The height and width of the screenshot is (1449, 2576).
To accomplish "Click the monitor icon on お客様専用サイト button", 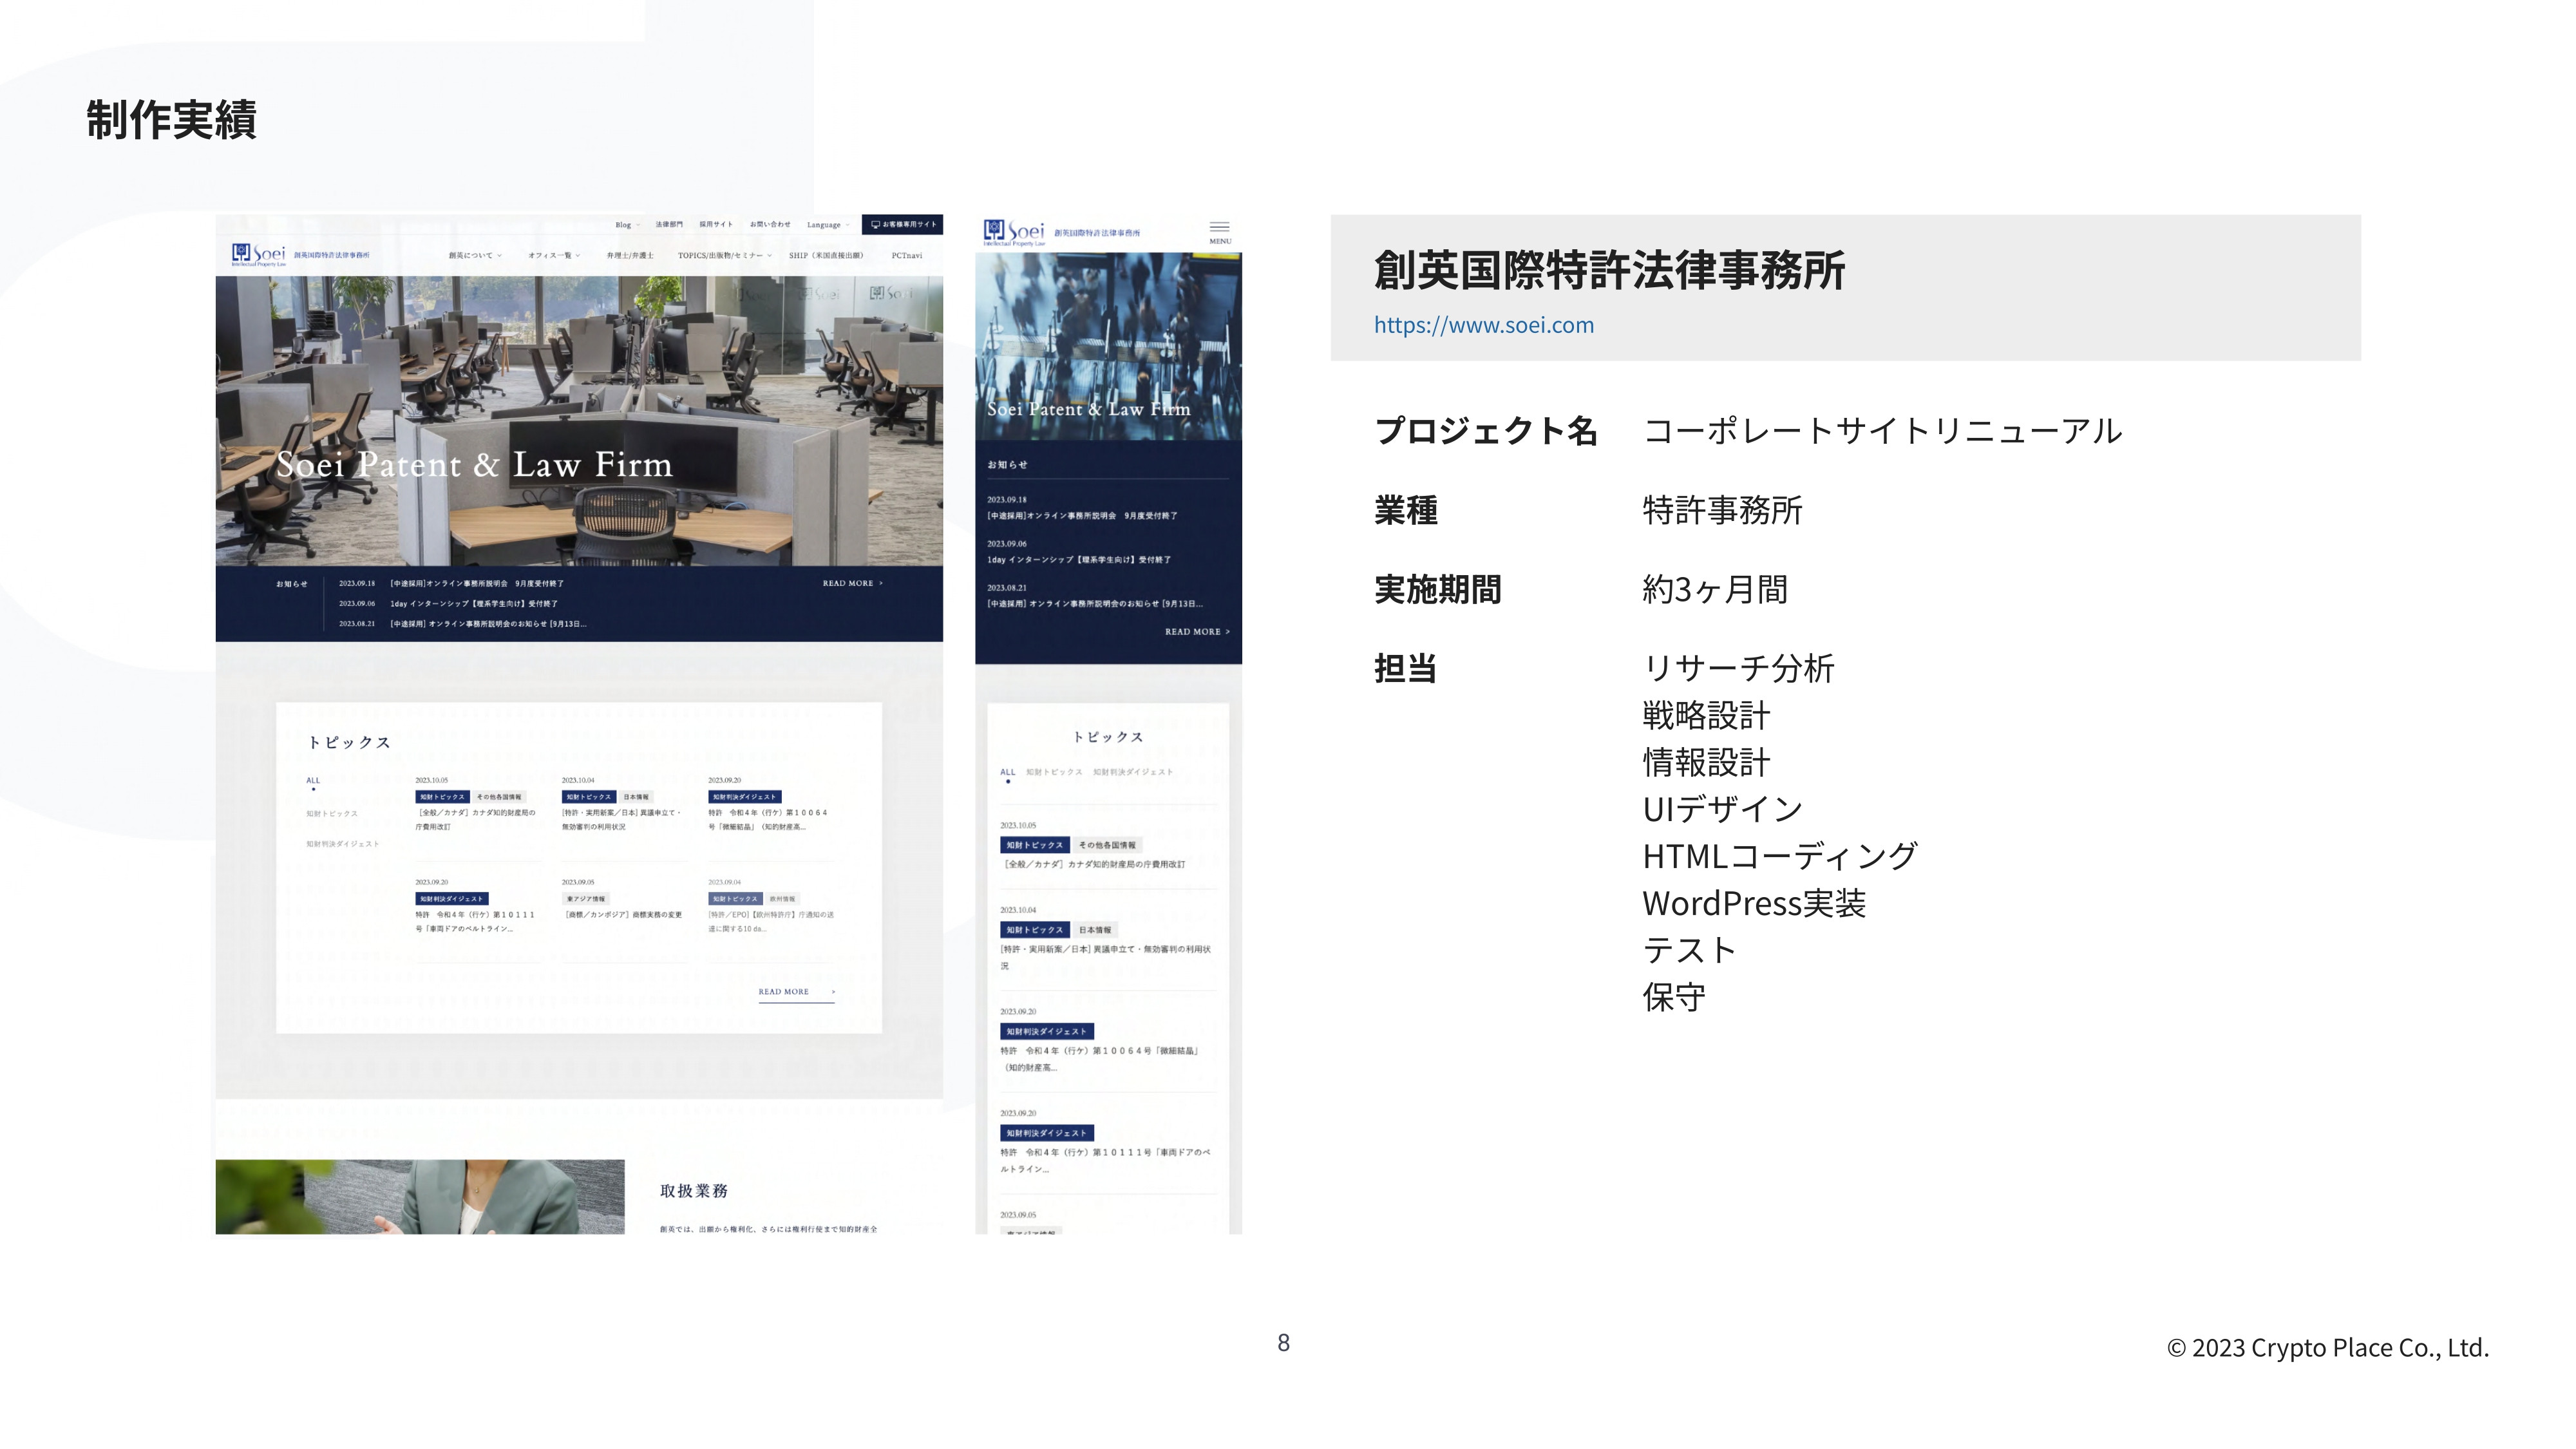I will click(x=875, y=224).
